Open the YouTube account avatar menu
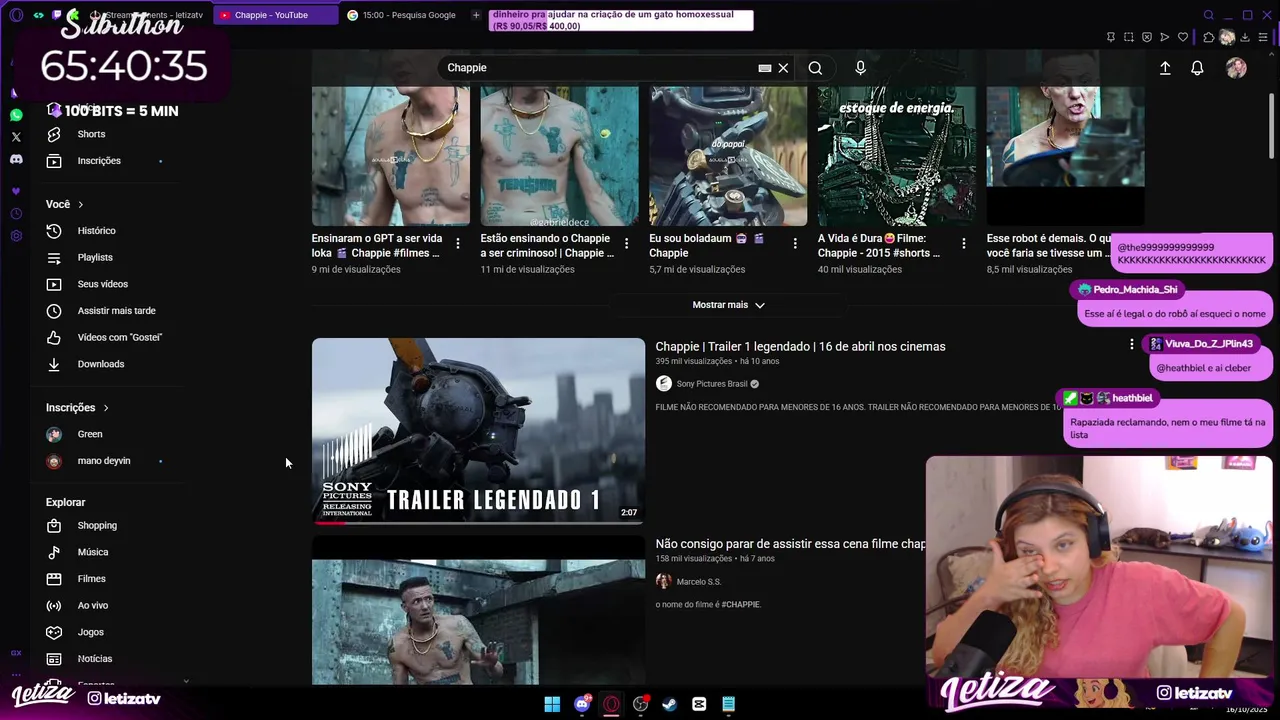This screenshot has width=1280, height=720. tap(1237, 68)
